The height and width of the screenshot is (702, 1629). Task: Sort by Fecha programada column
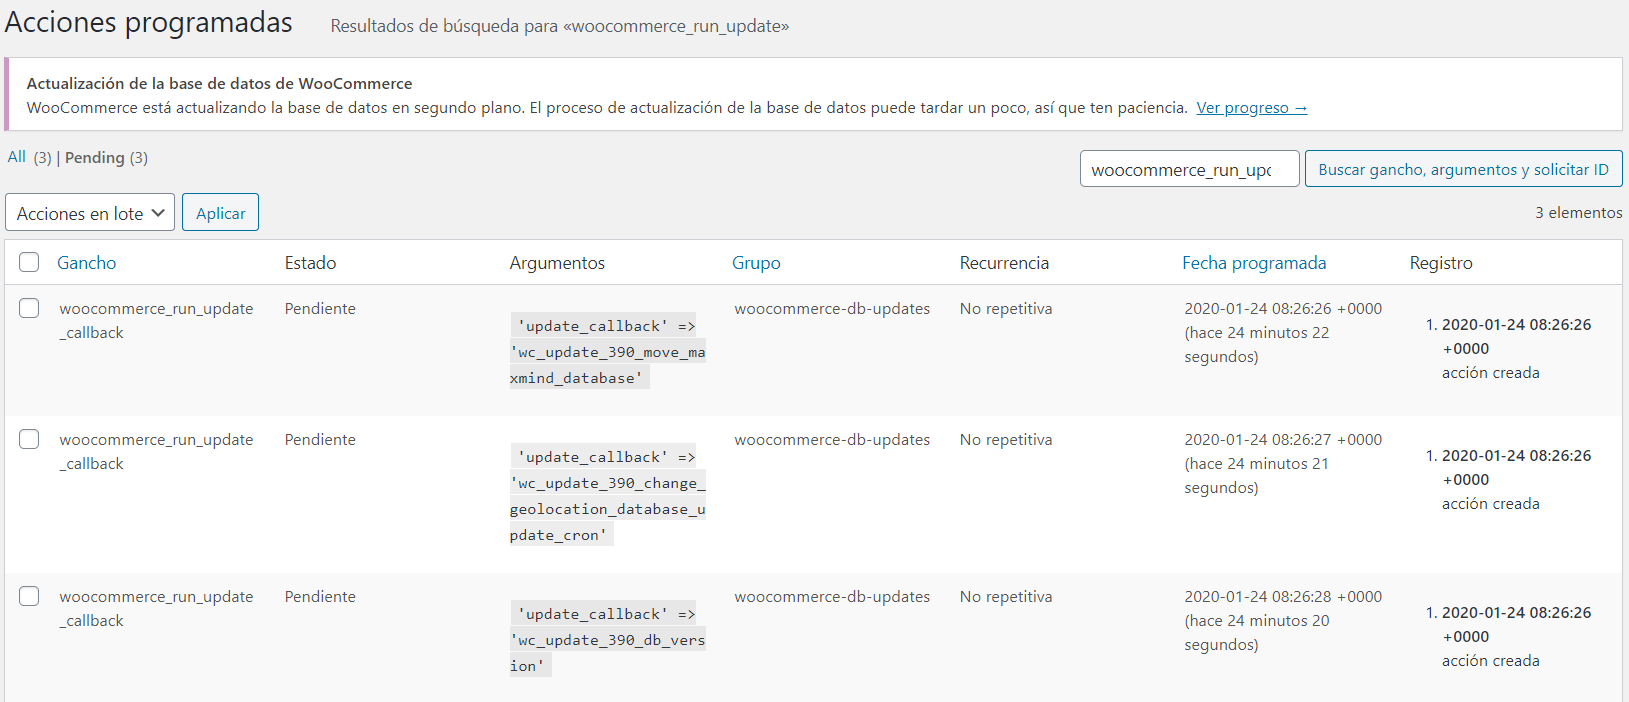[1254, 263]
